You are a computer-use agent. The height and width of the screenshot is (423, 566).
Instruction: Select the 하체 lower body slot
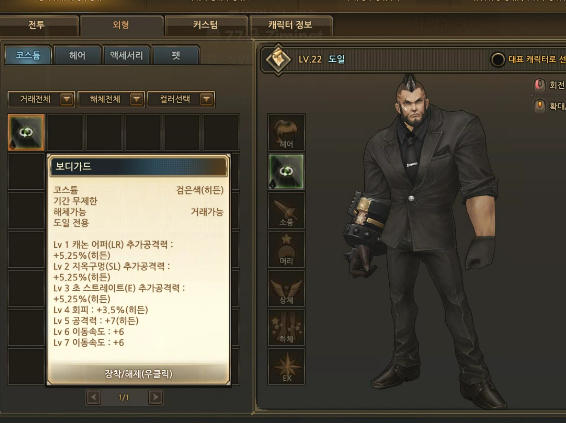[x=286, y=327]
